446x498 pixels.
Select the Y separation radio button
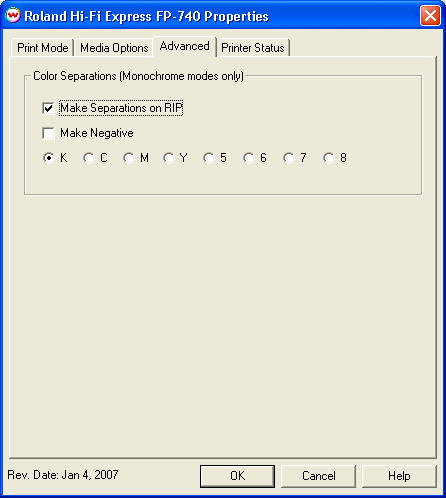pos(169,158)
